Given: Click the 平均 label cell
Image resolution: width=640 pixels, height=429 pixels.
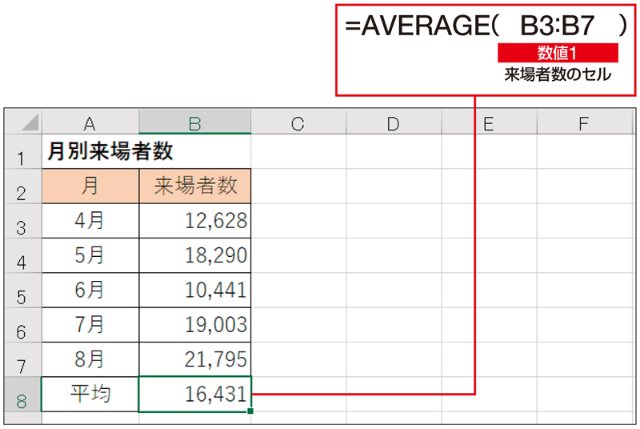Looking at the screenshot, I should [90, 394].
